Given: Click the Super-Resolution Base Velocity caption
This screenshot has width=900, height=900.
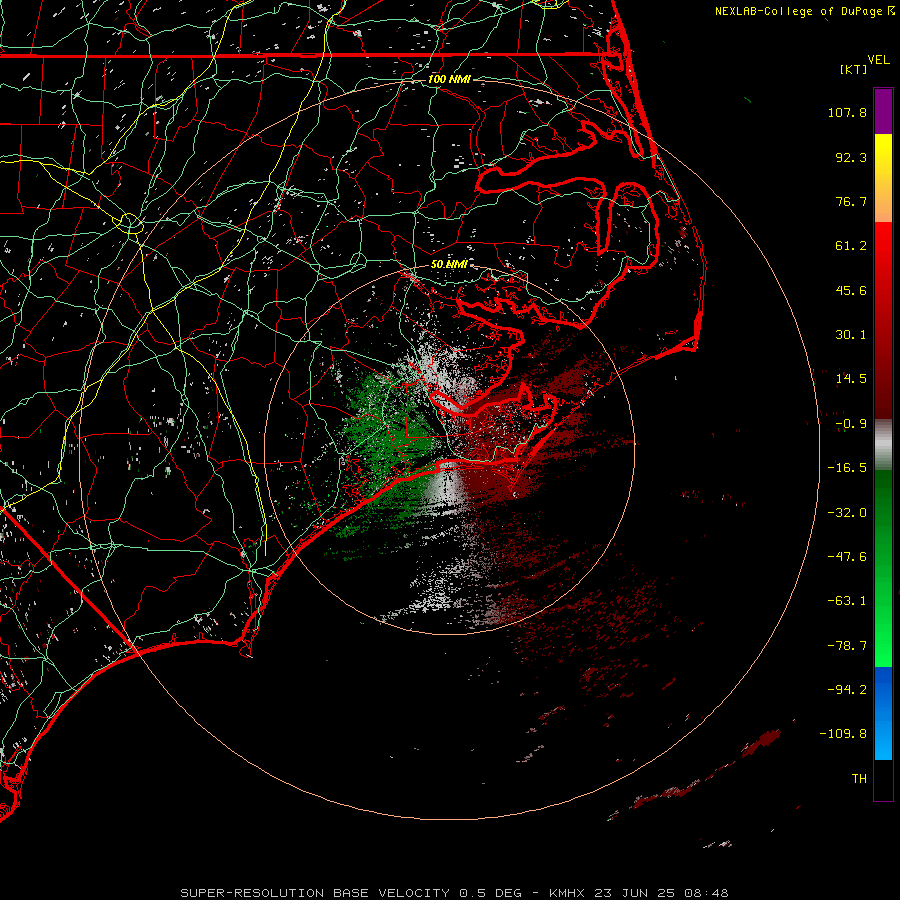Looking at the screenshot, I should pyautogui.click(x=351, y=893).
